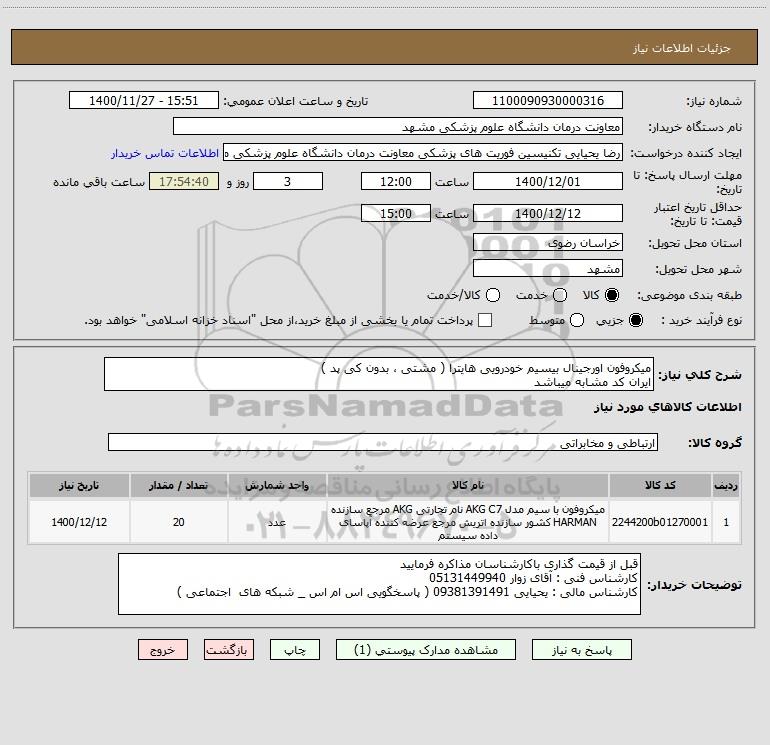
Task: Open مشاهده مدارک پیوستی (1) button
Action: point(426,650)
